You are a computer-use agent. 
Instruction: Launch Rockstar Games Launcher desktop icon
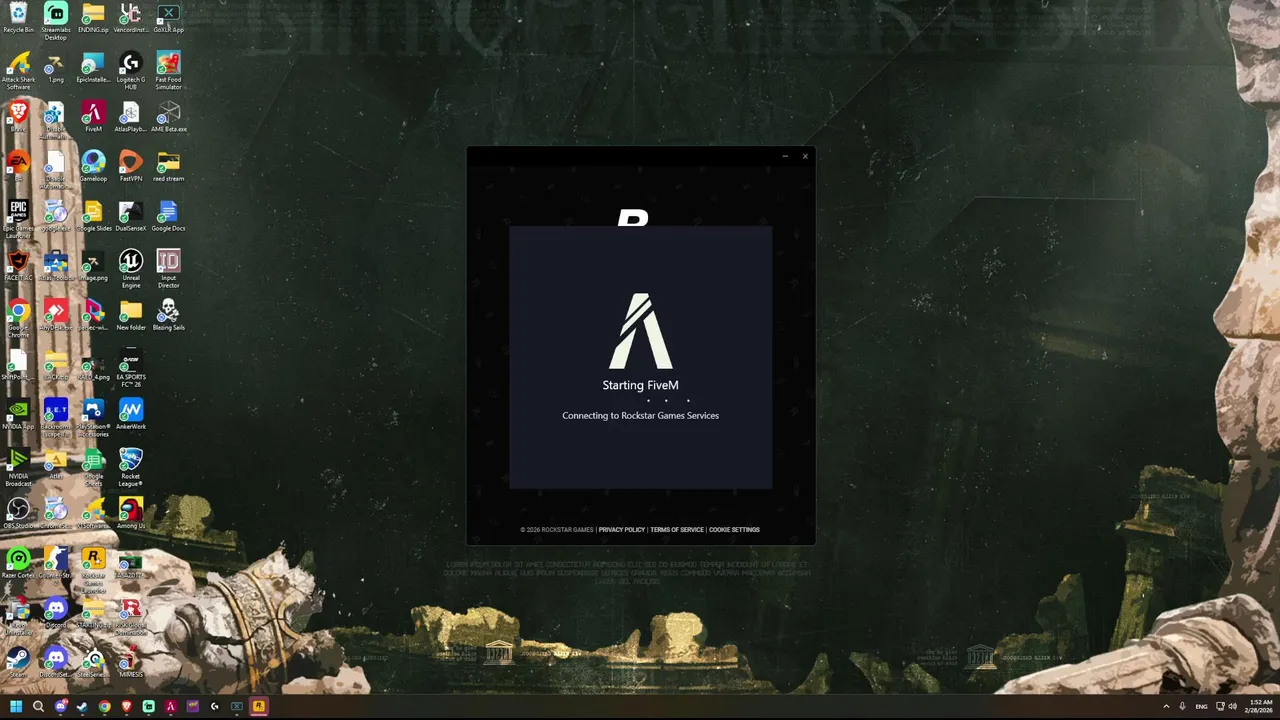coord(93,571)
